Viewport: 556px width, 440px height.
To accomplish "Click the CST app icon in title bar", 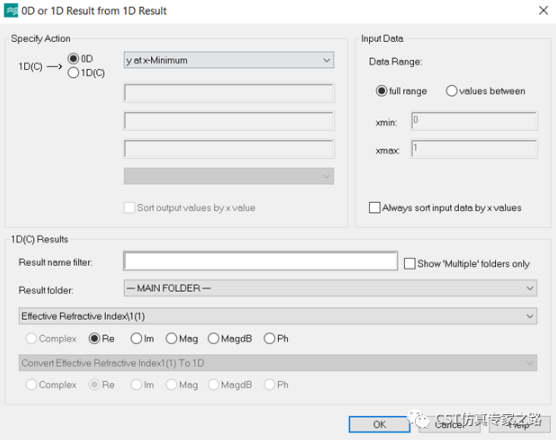I will tap(11, 11).
